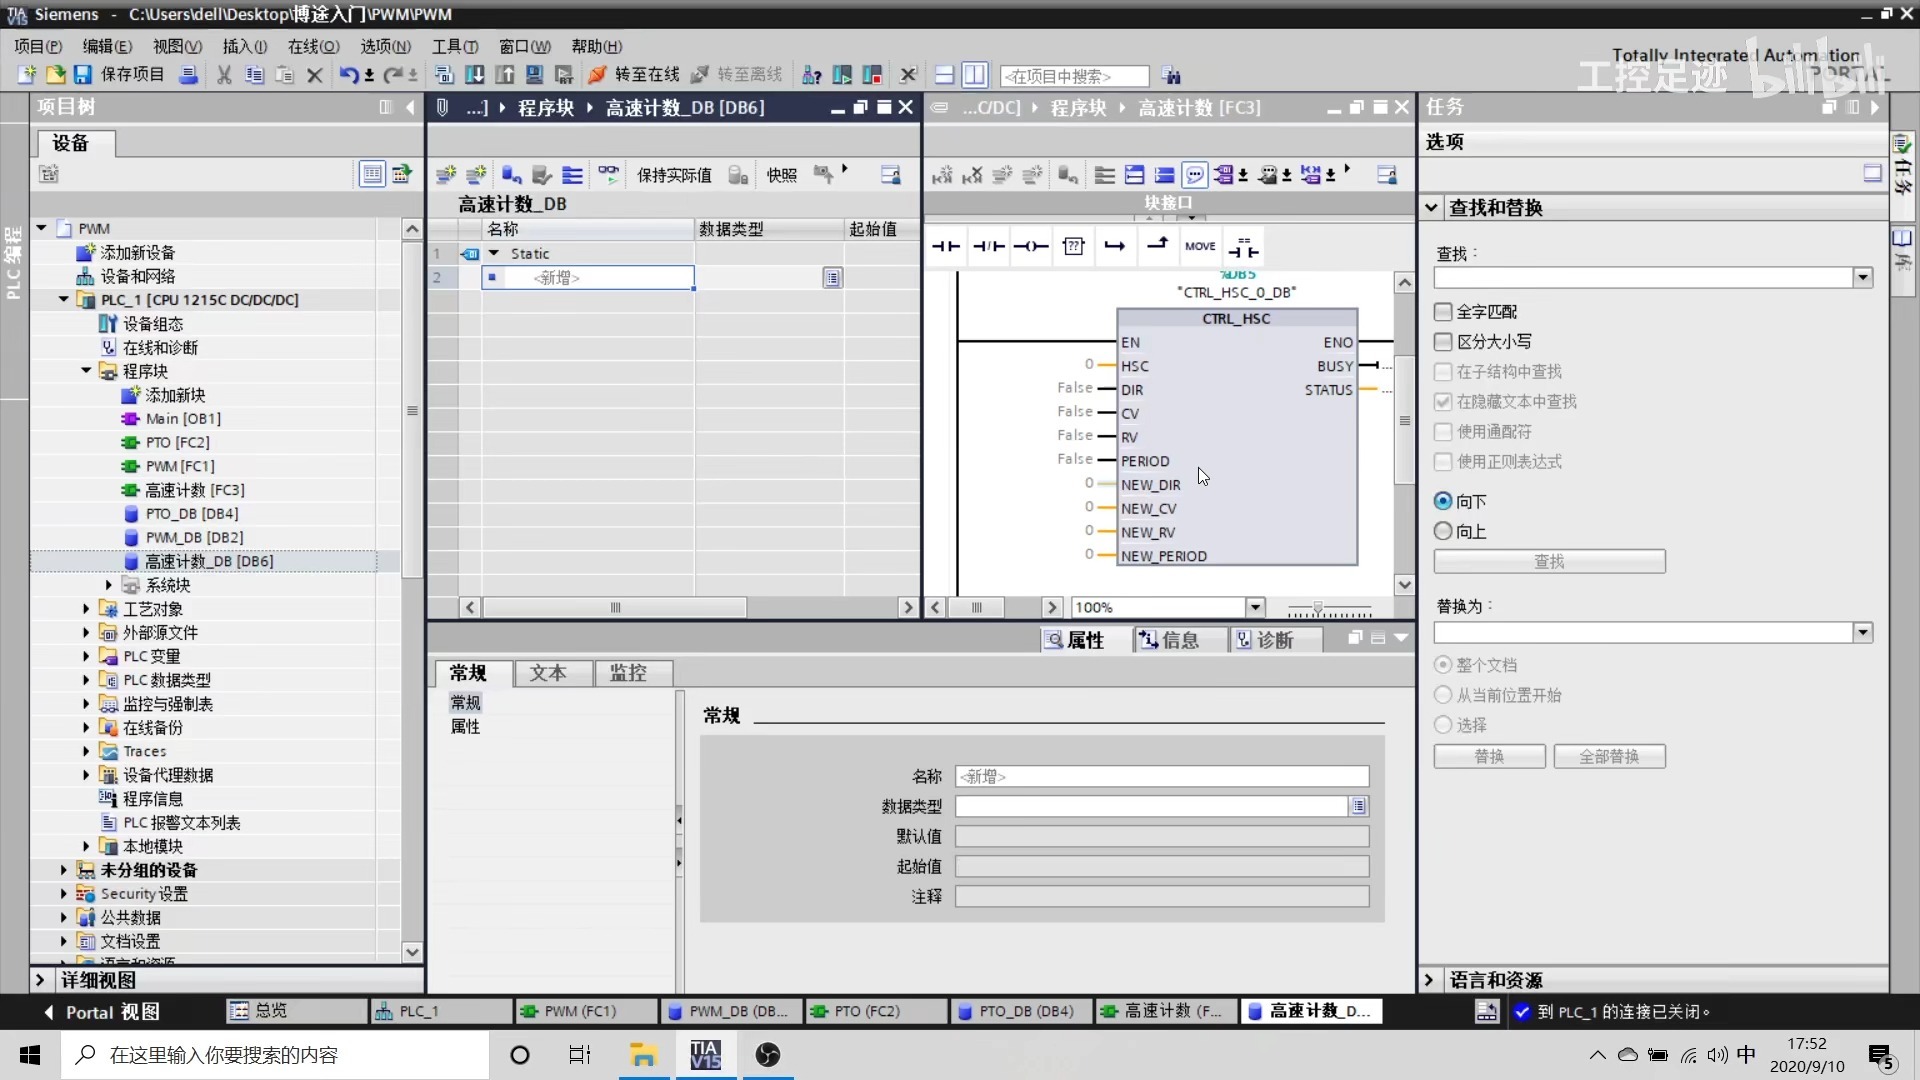The height and width of the screenshot is (1080, 1920).
Task: Enable the 区分大小写 checkbox
Action: (x=1443, y=342)
